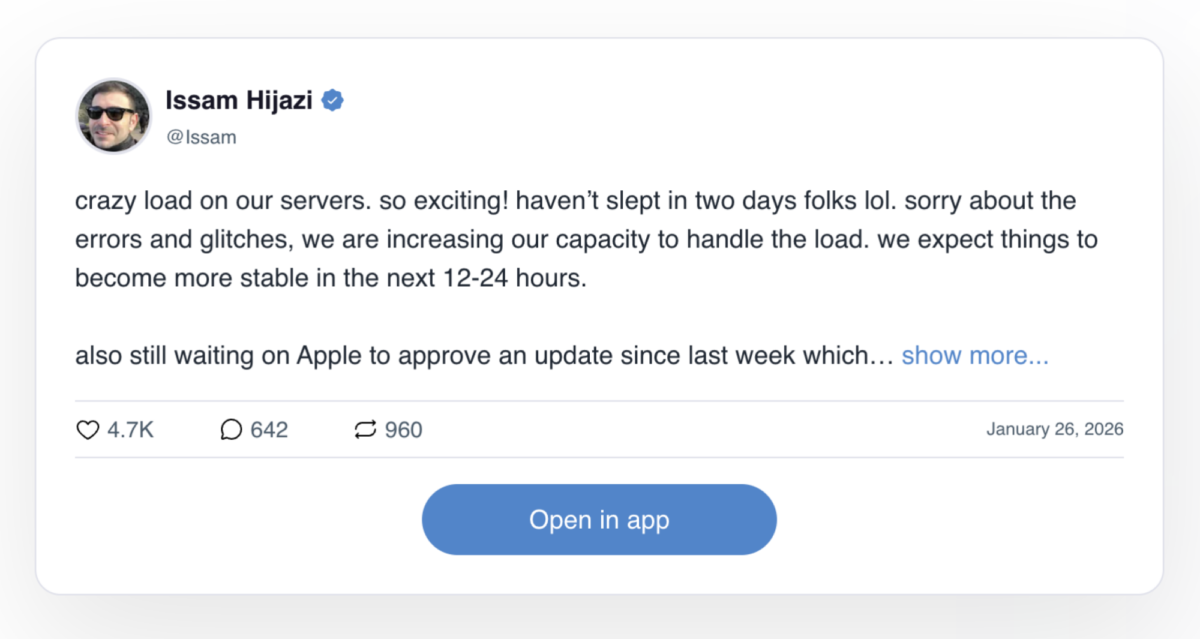Repost using the repost arrows icon

(365, 430)
